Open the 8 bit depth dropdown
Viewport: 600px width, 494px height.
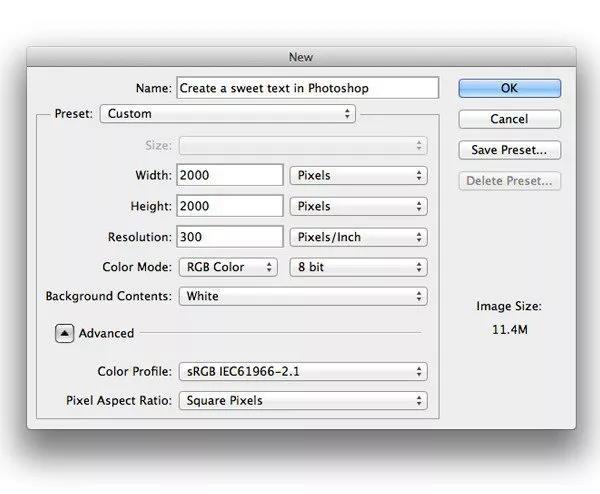pos(358,267)
